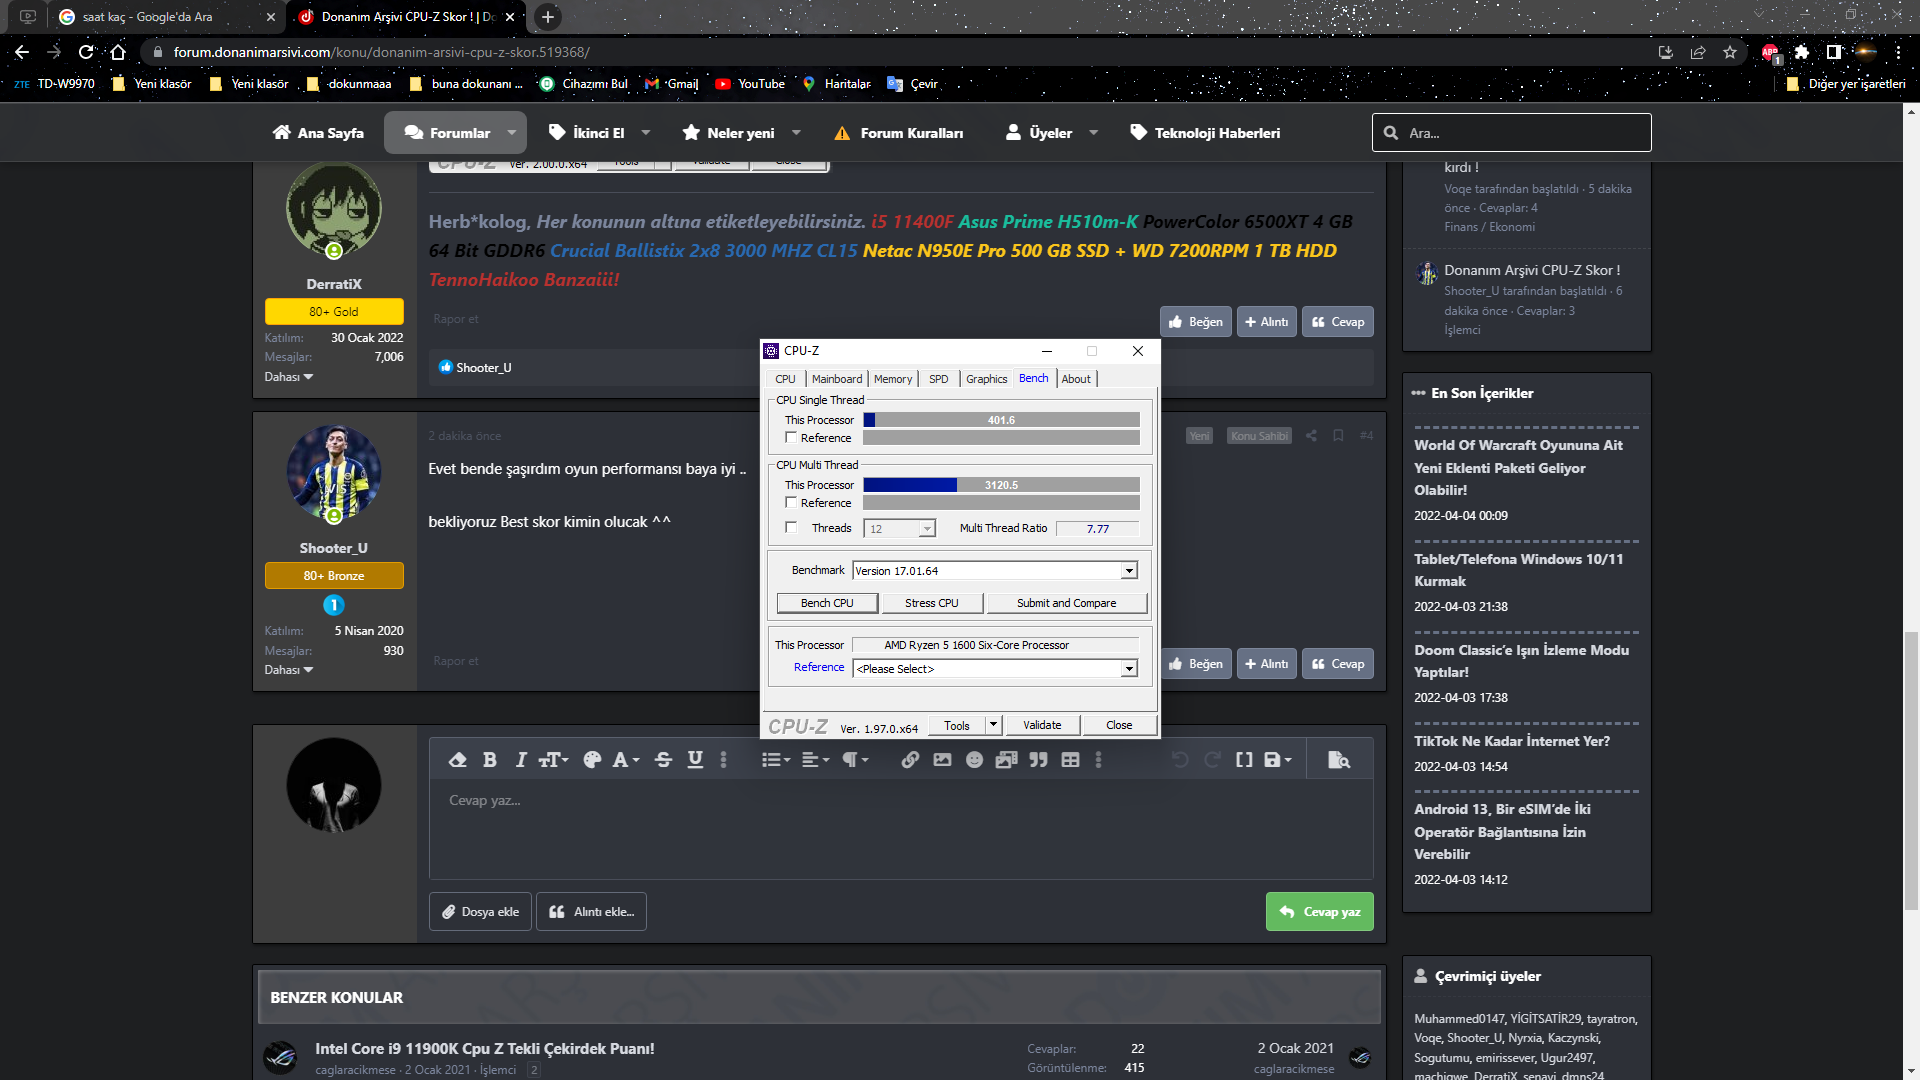Screen dimensions: 1920x1080
Task: Switch to the CPU tab in CPU-Z
Action: (785, 379)
